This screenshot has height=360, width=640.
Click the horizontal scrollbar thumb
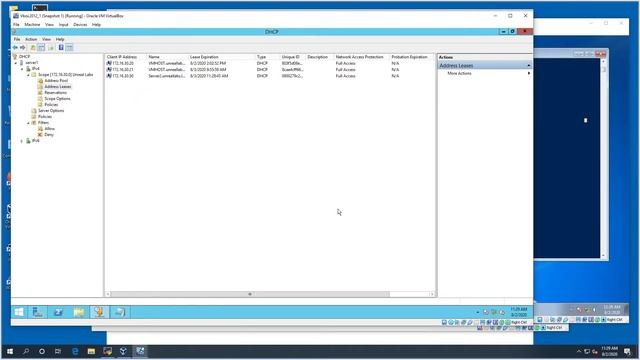pyautogui.click(x=250, y=294)
